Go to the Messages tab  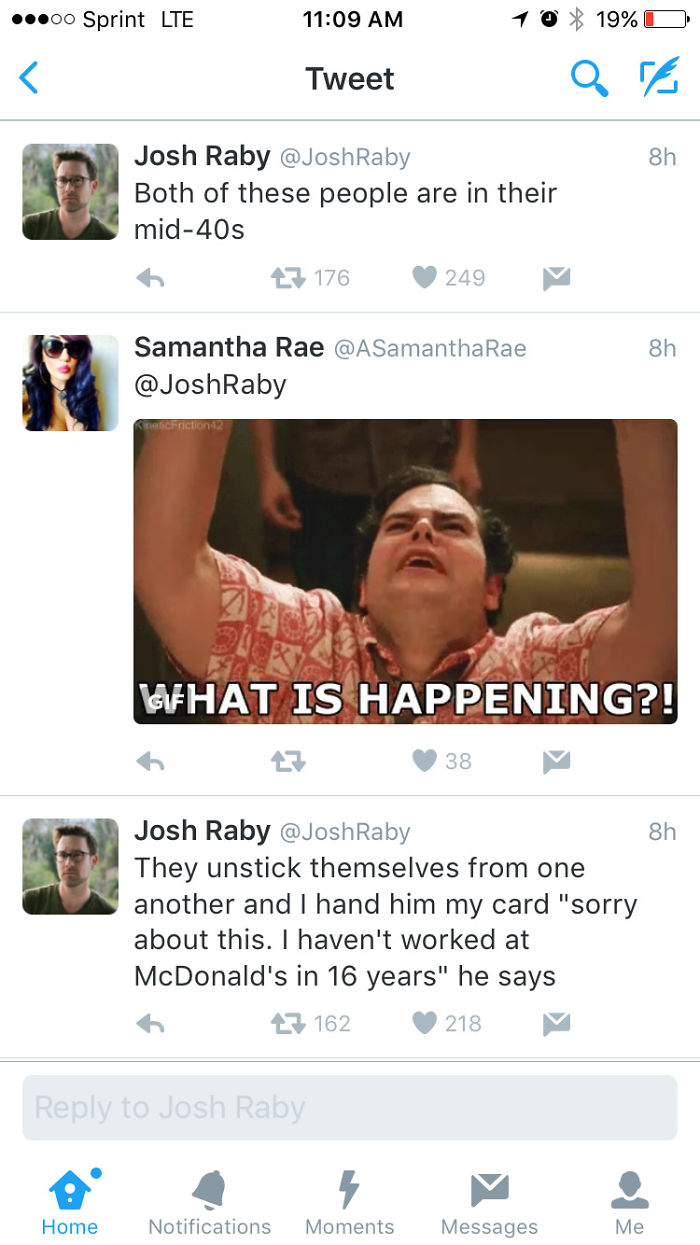point(489,1203)
